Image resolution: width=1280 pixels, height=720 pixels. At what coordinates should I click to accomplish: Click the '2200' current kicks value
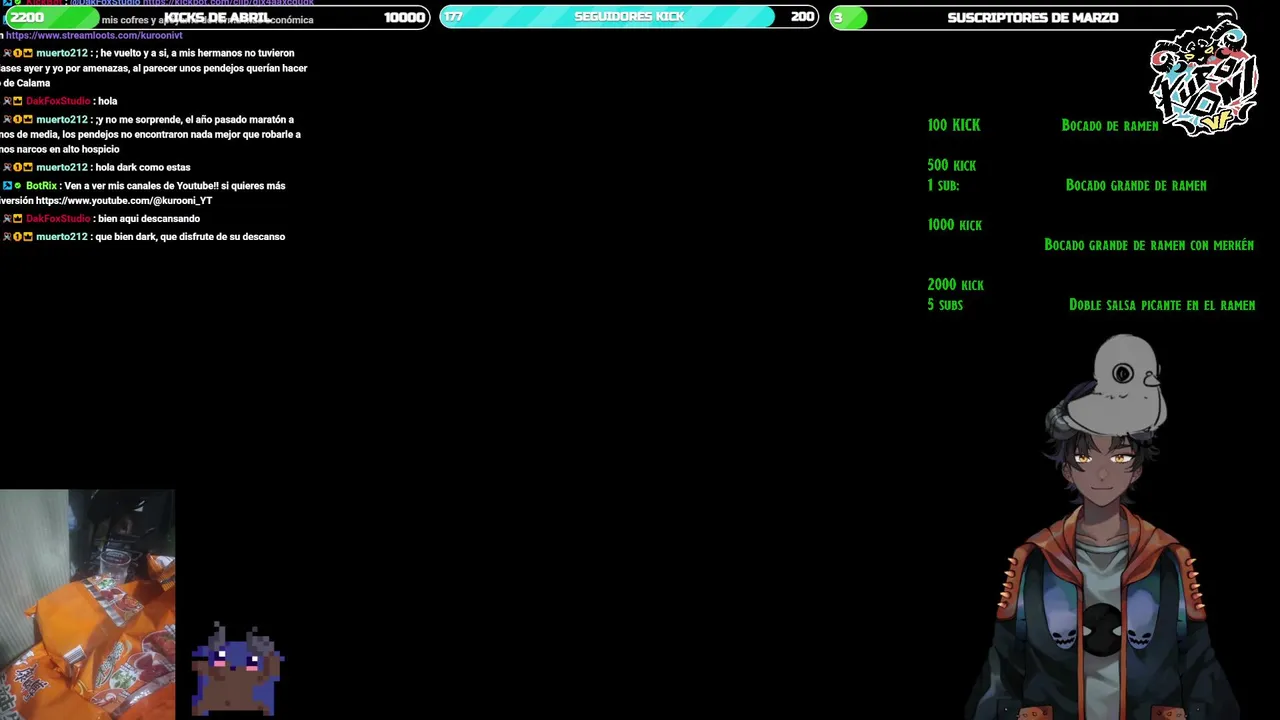point(27,17)
